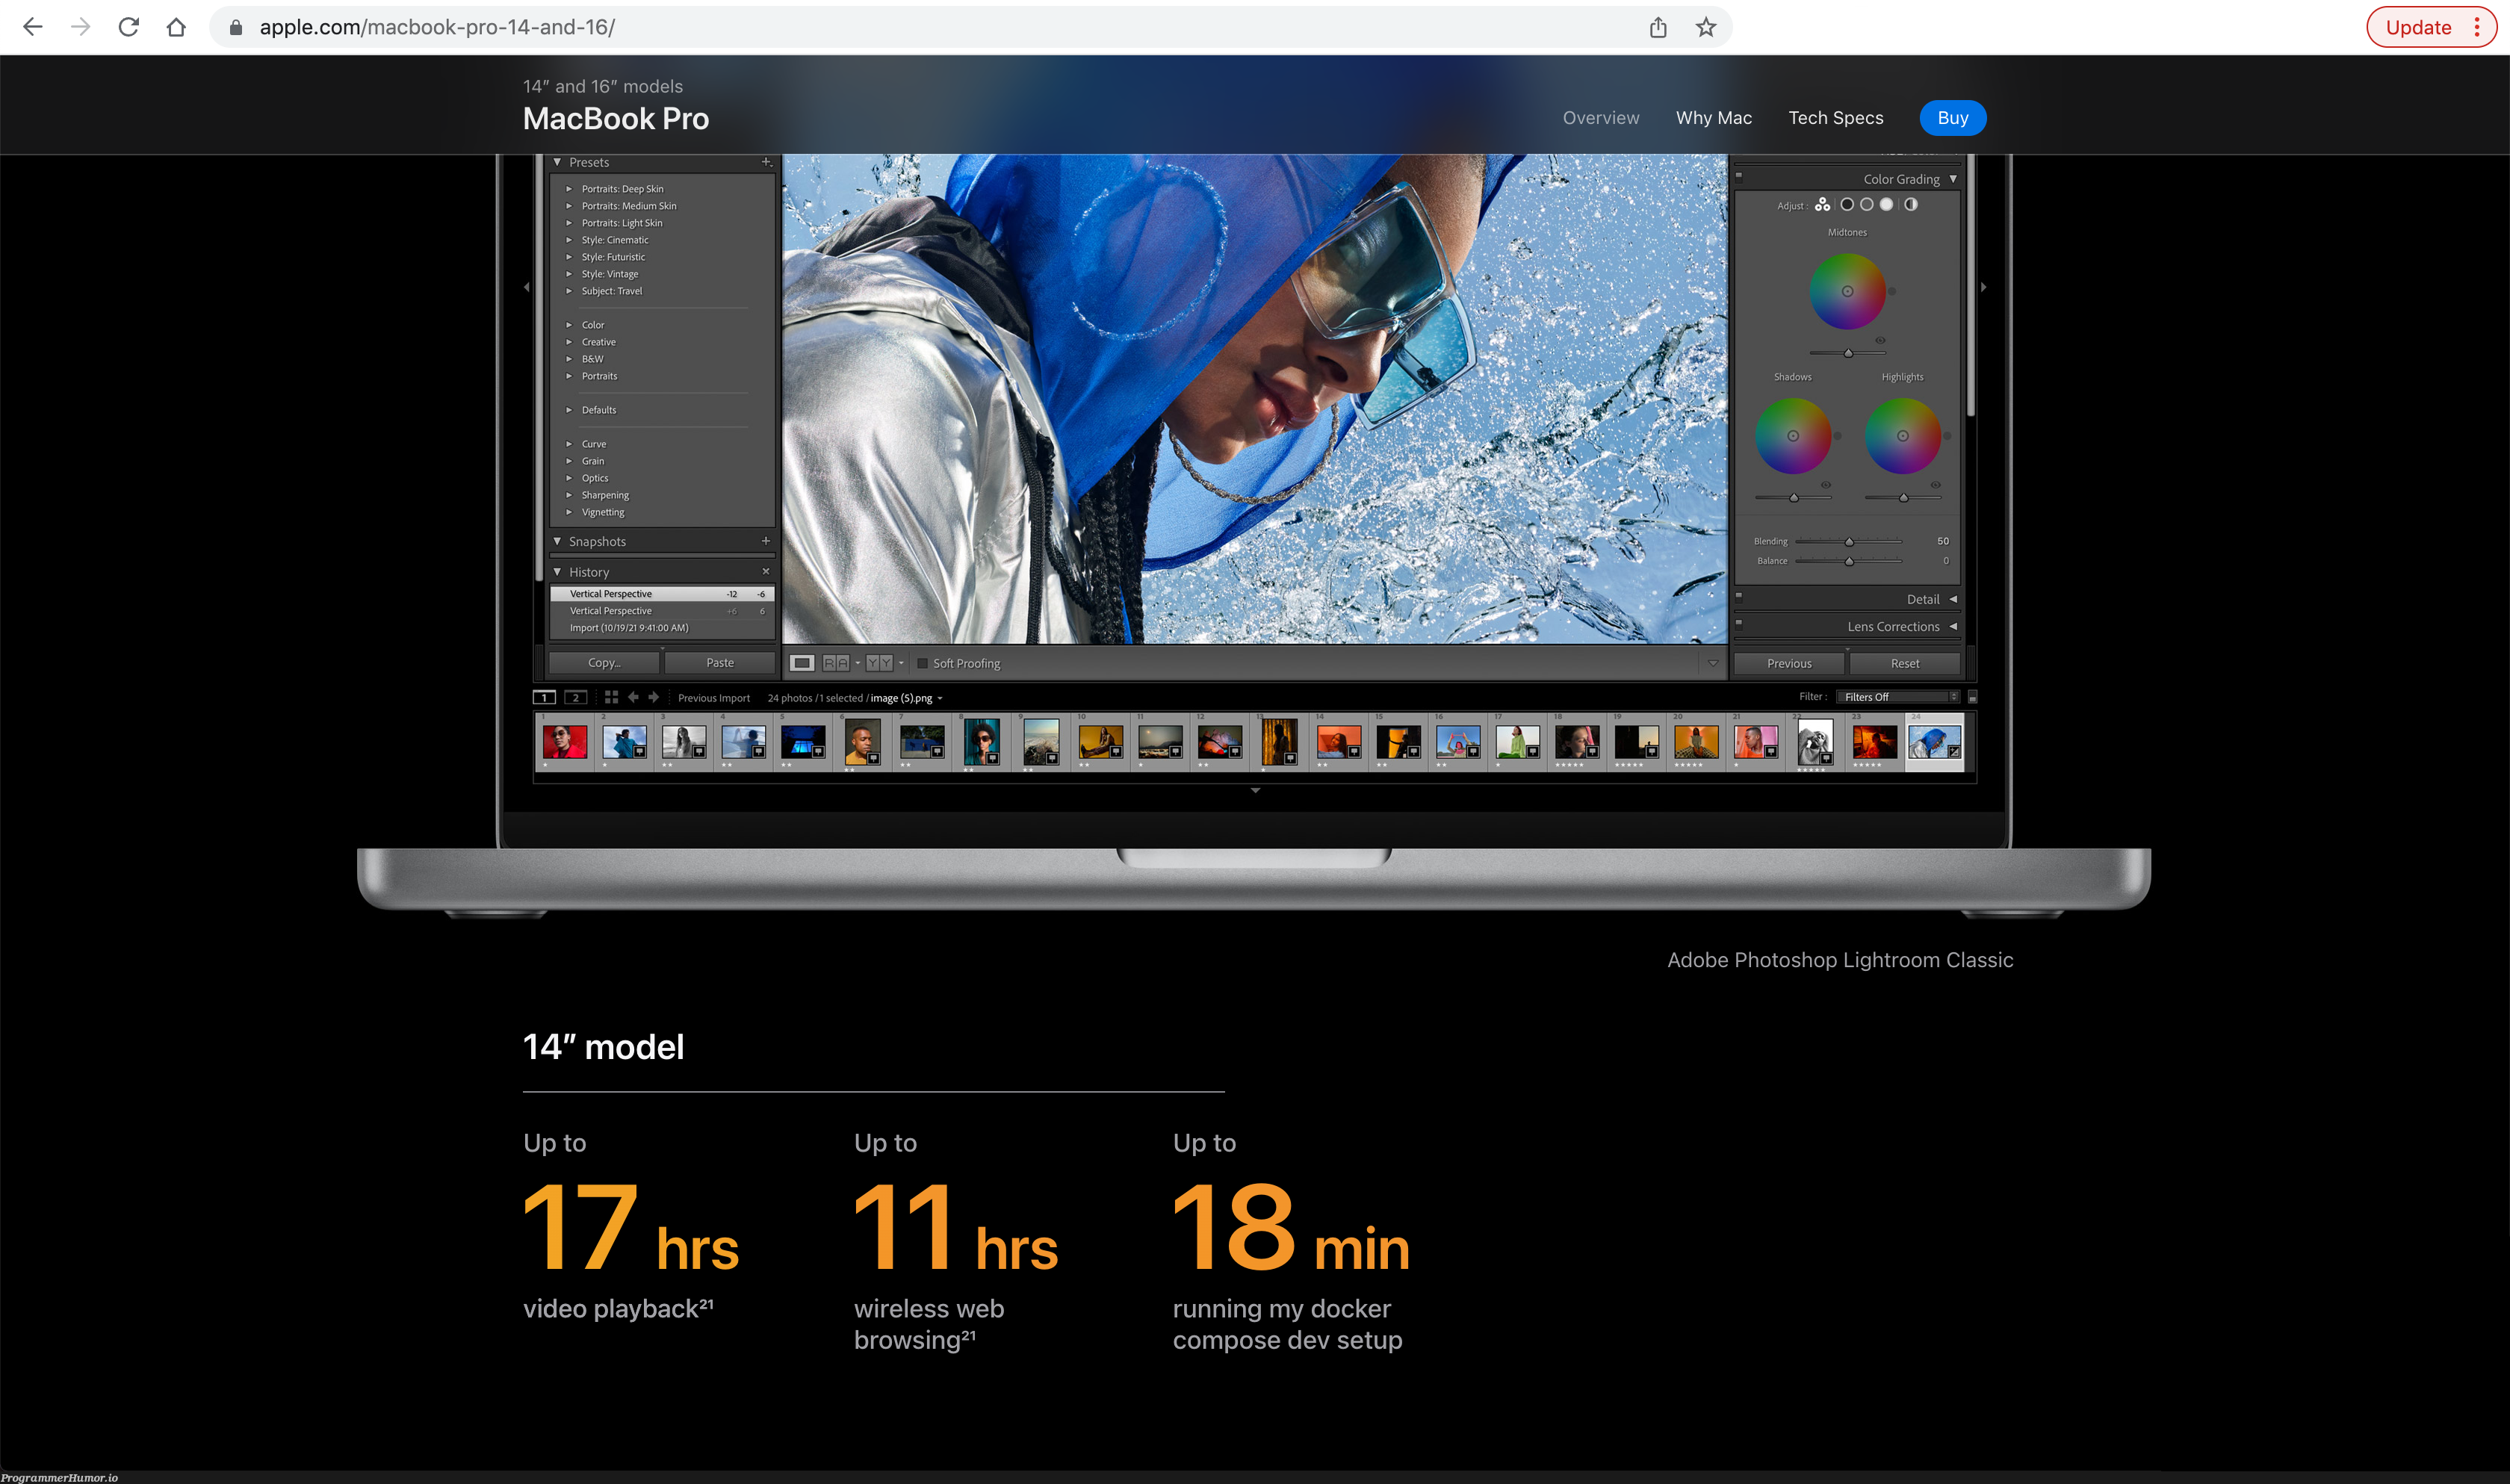This screenshot has height=1484, width=2510.
Task: Collapse the Color Grading panel
Action: pyautogui.click(x=1953, y=179)
